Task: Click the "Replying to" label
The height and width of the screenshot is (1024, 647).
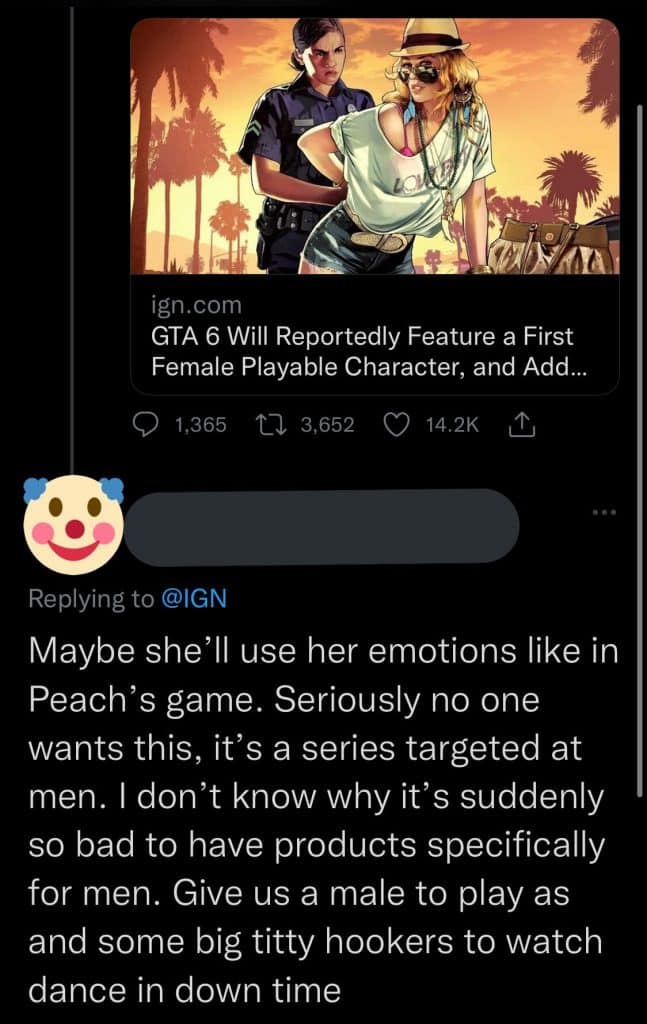Action: [92, 599]
